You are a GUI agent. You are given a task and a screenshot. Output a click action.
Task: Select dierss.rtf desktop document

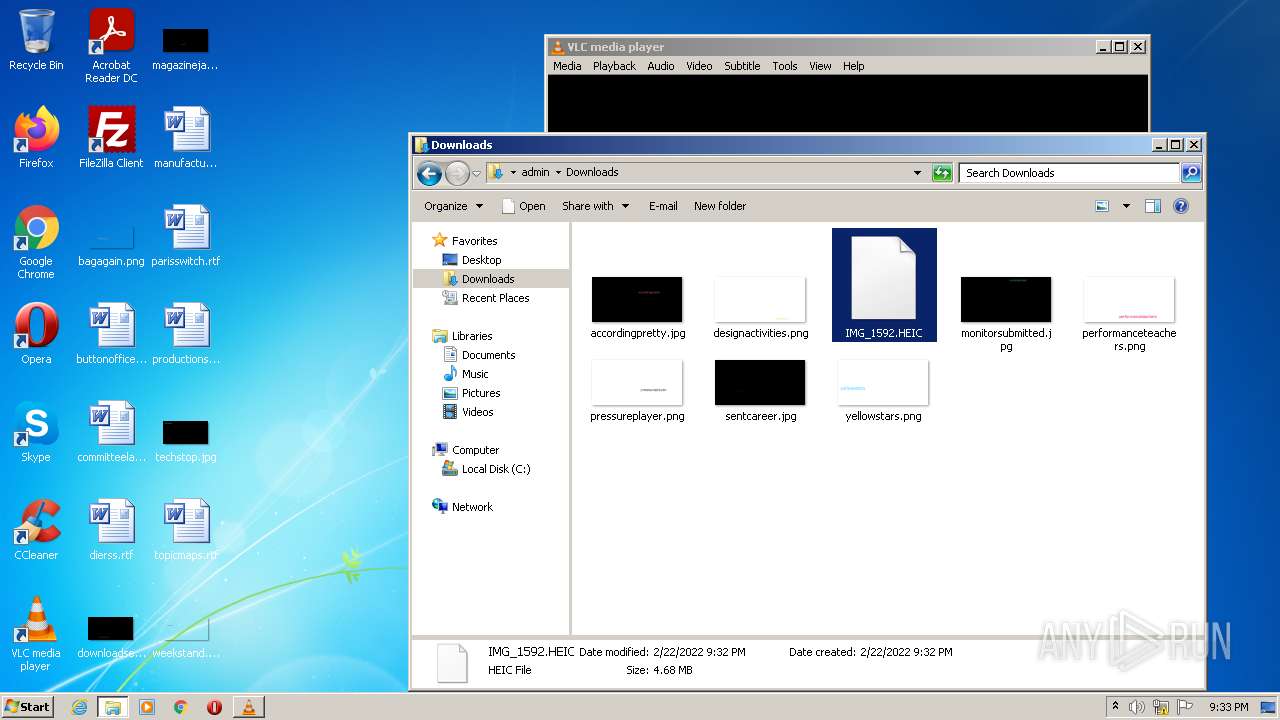point(111,529)
